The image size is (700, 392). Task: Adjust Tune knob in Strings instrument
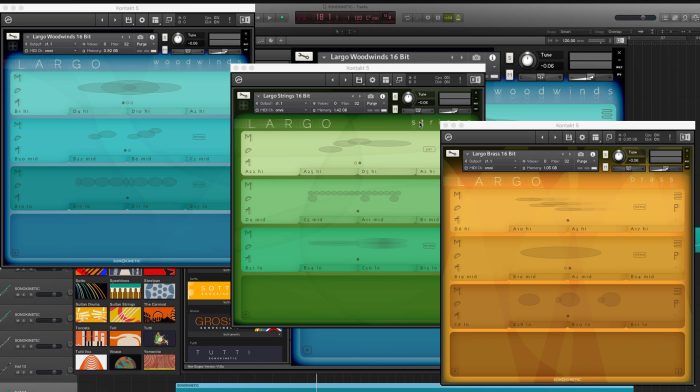pos(408,98)
